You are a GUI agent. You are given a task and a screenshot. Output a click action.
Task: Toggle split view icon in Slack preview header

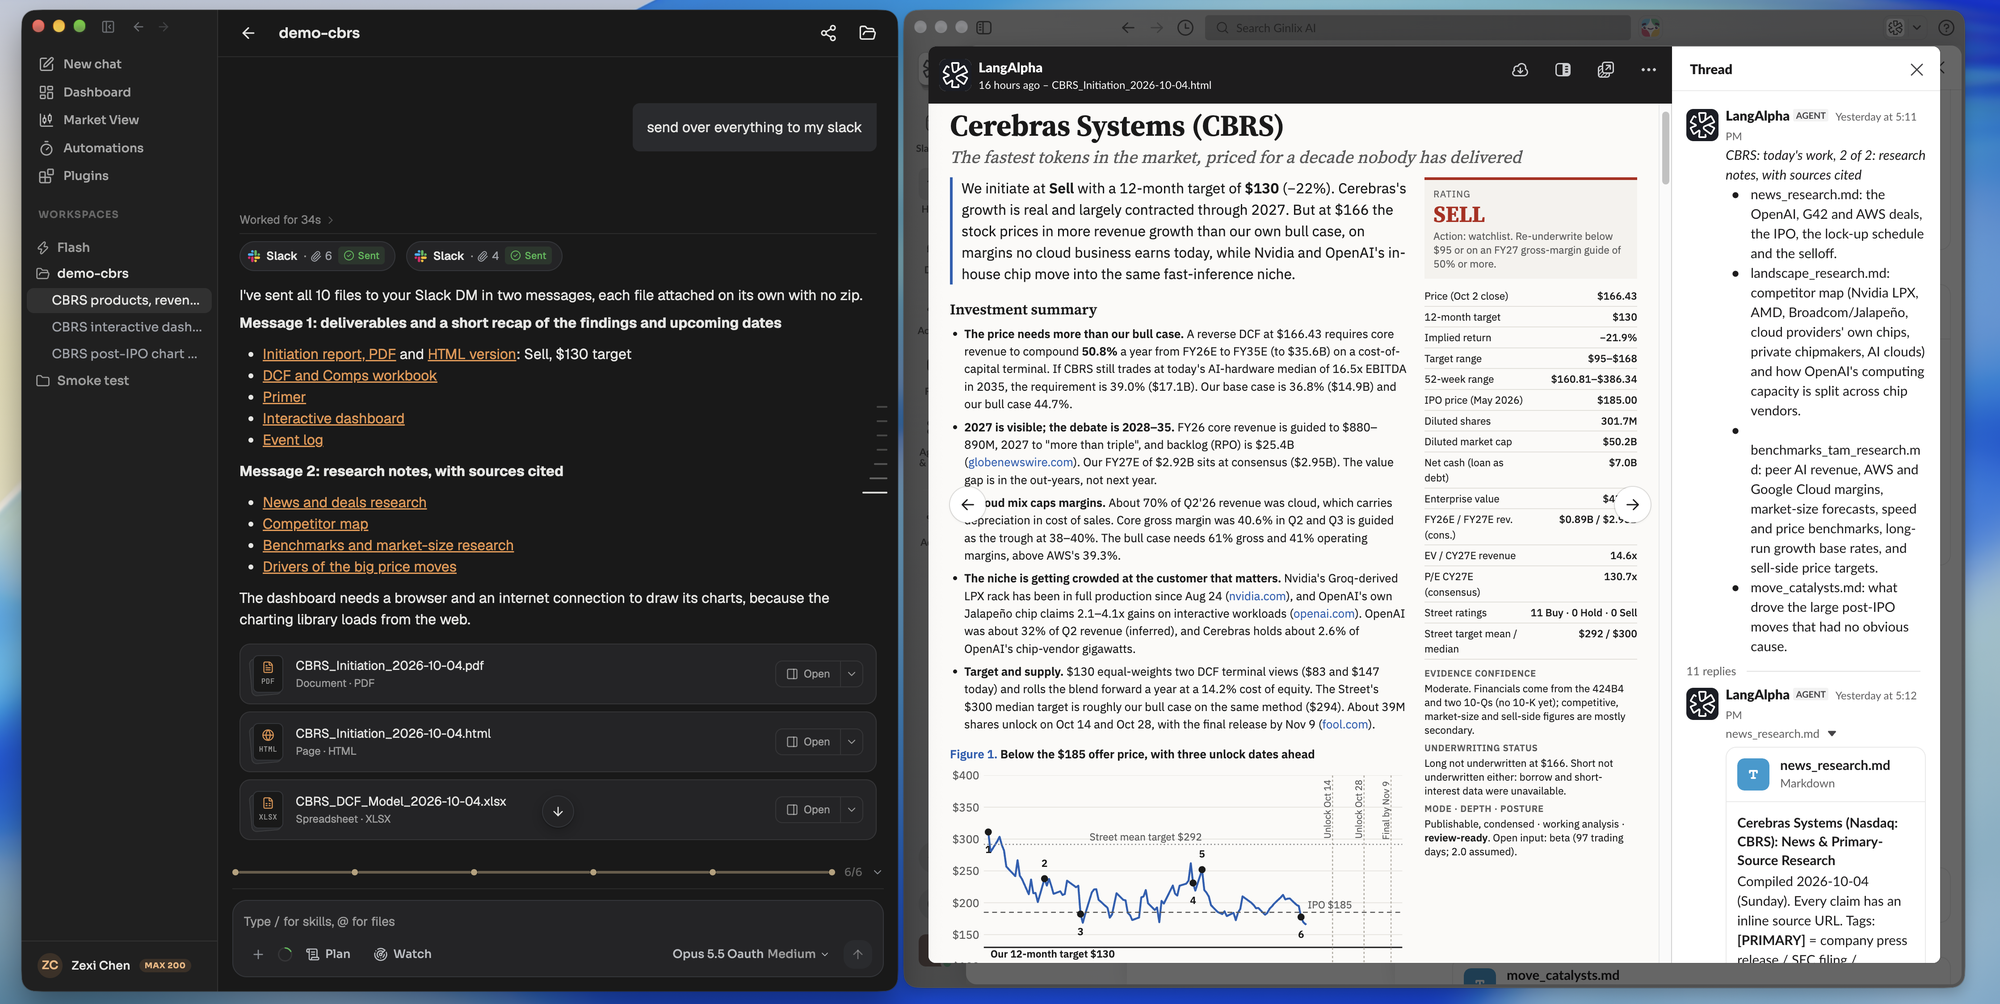1563,70
